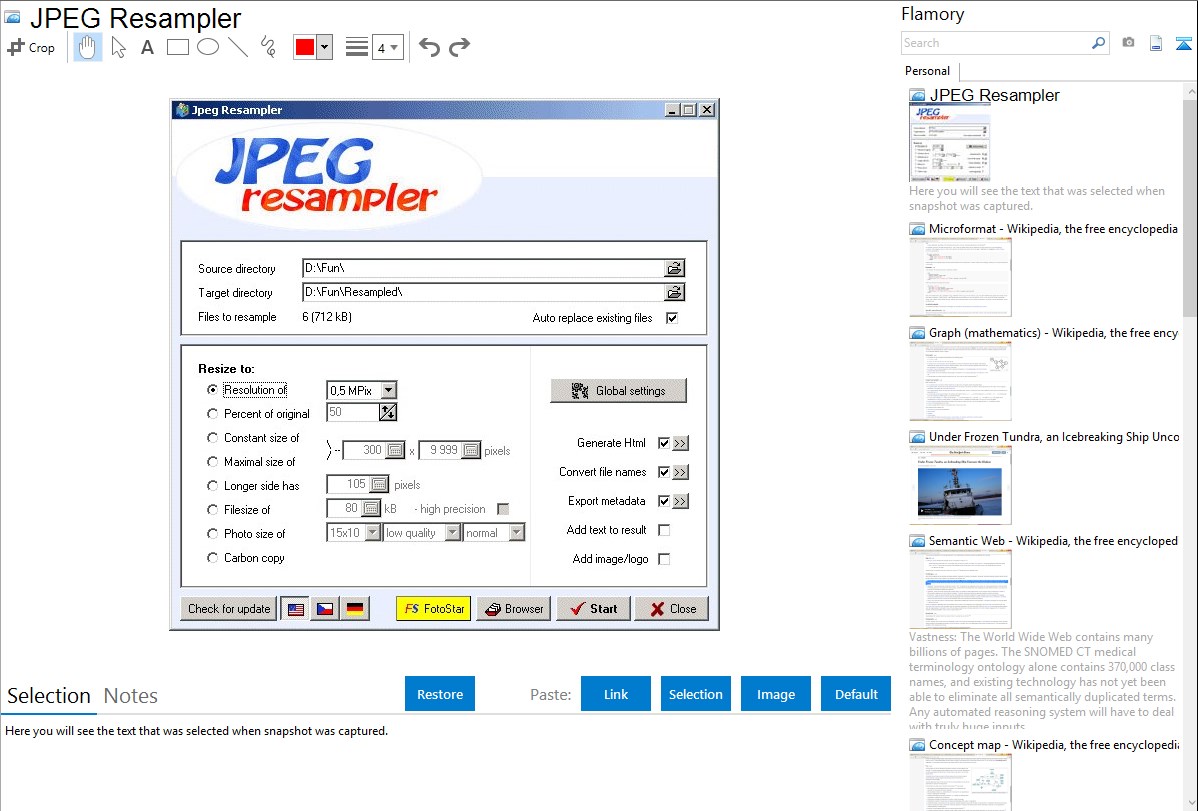1198x811 pixels.
Task: Select the Photo size of option
Action: (212, 534)
